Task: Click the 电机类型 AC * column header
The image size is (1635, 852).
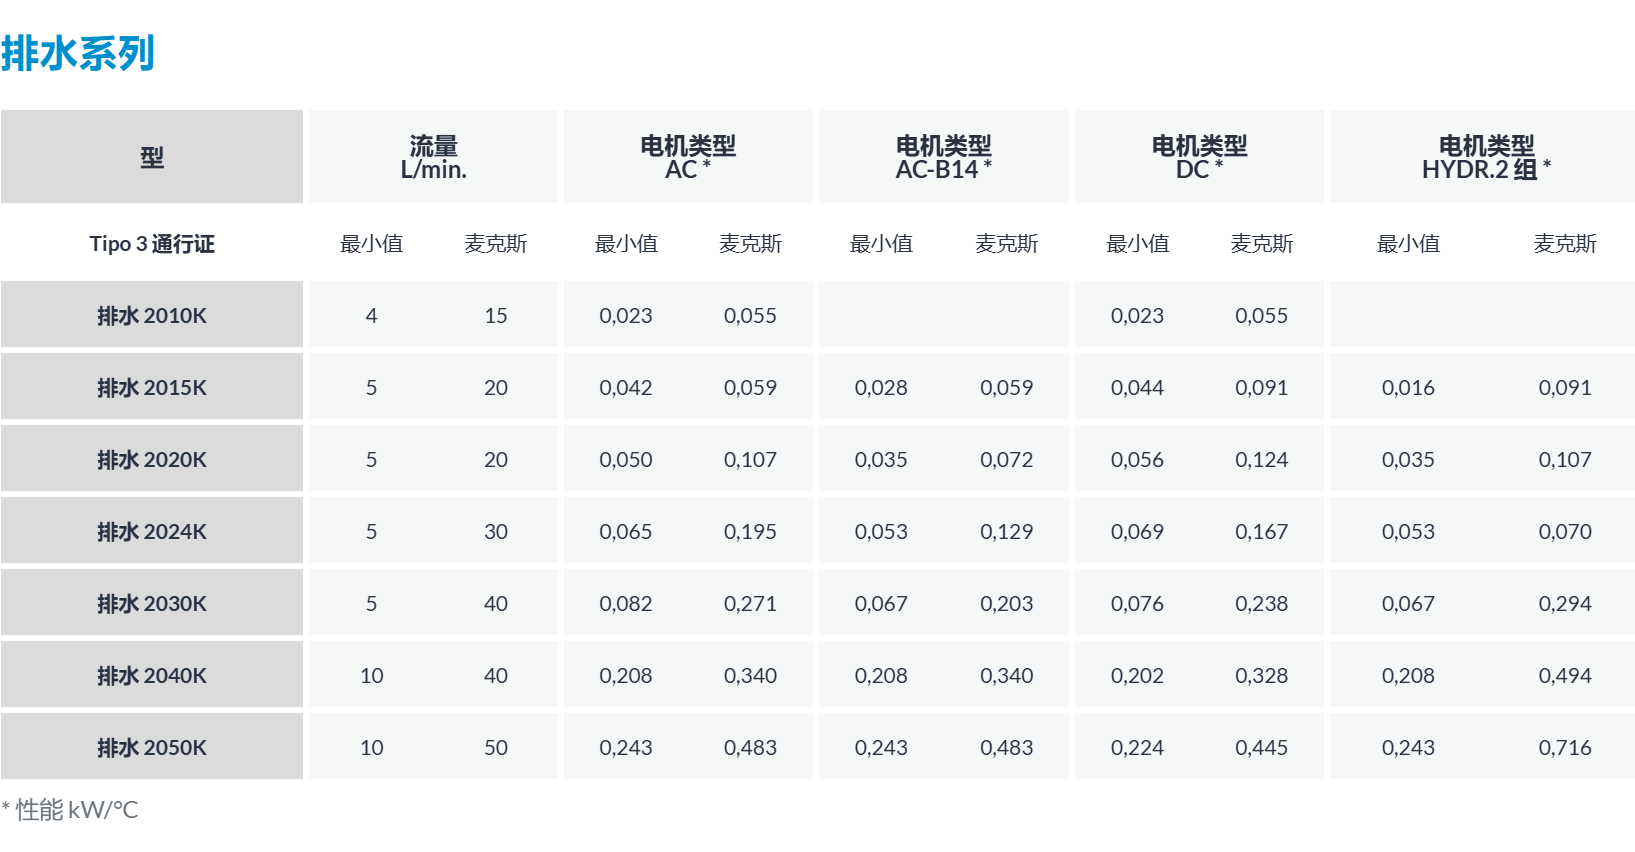Action: (688, 157)
